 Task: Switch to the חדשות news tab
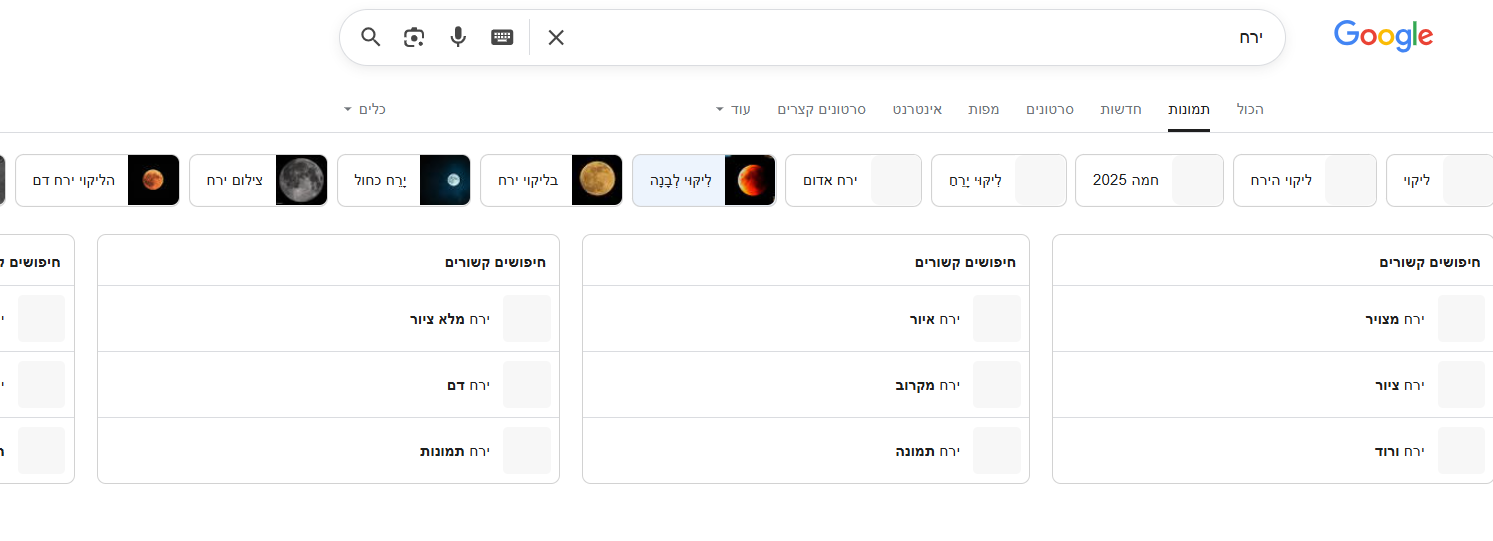pos(1121,109)
